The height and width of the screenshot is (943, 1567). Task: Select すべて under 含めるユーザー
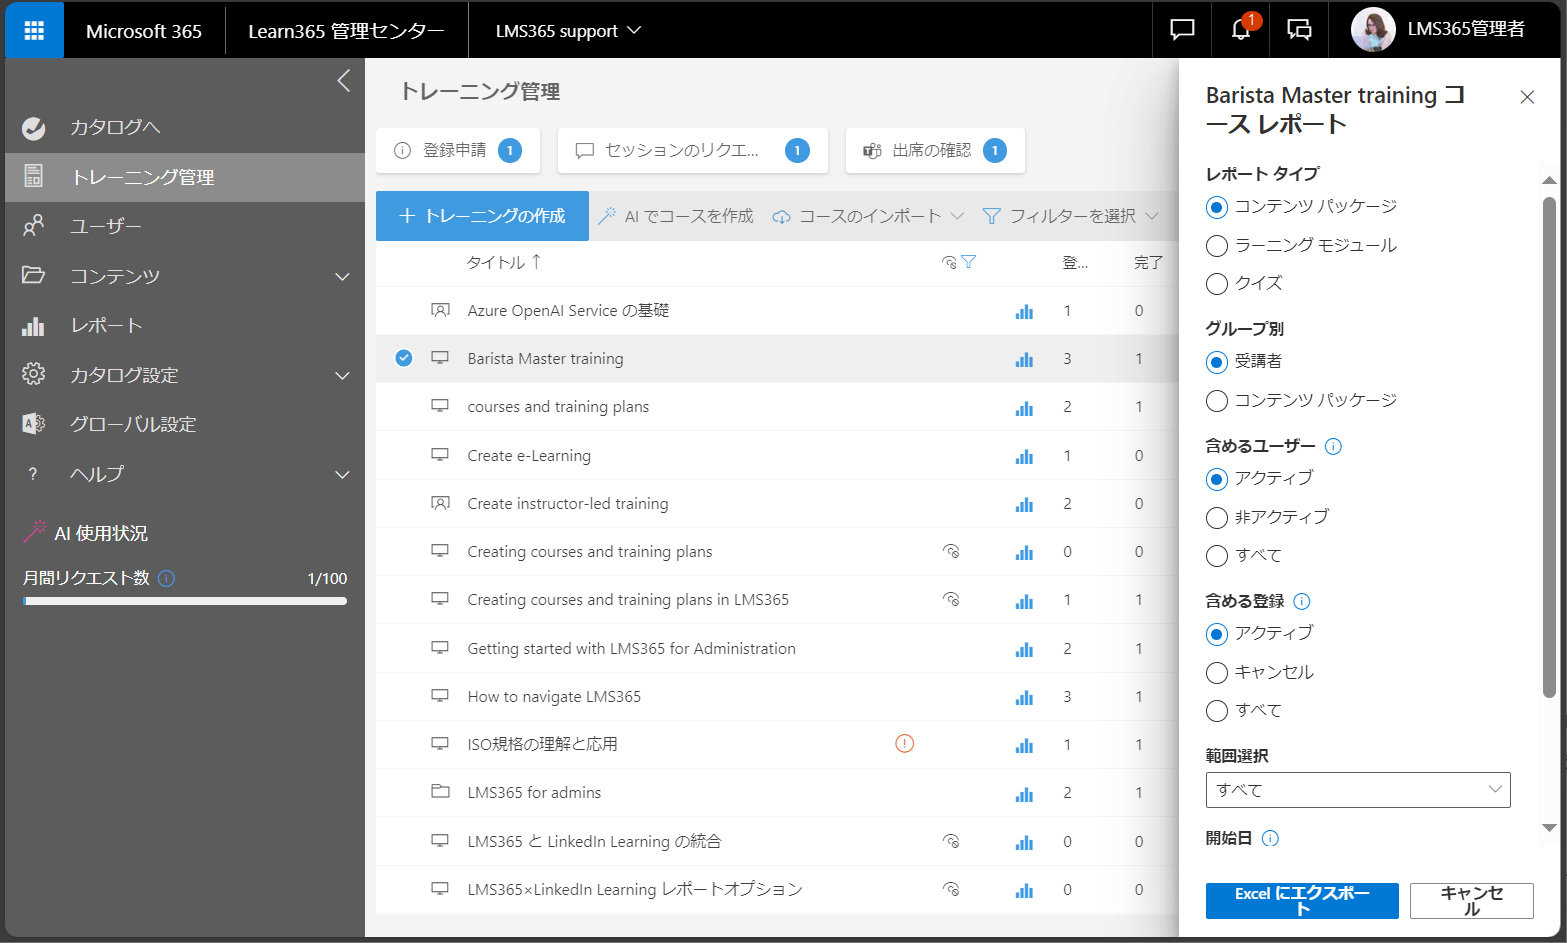(1217, 556)
